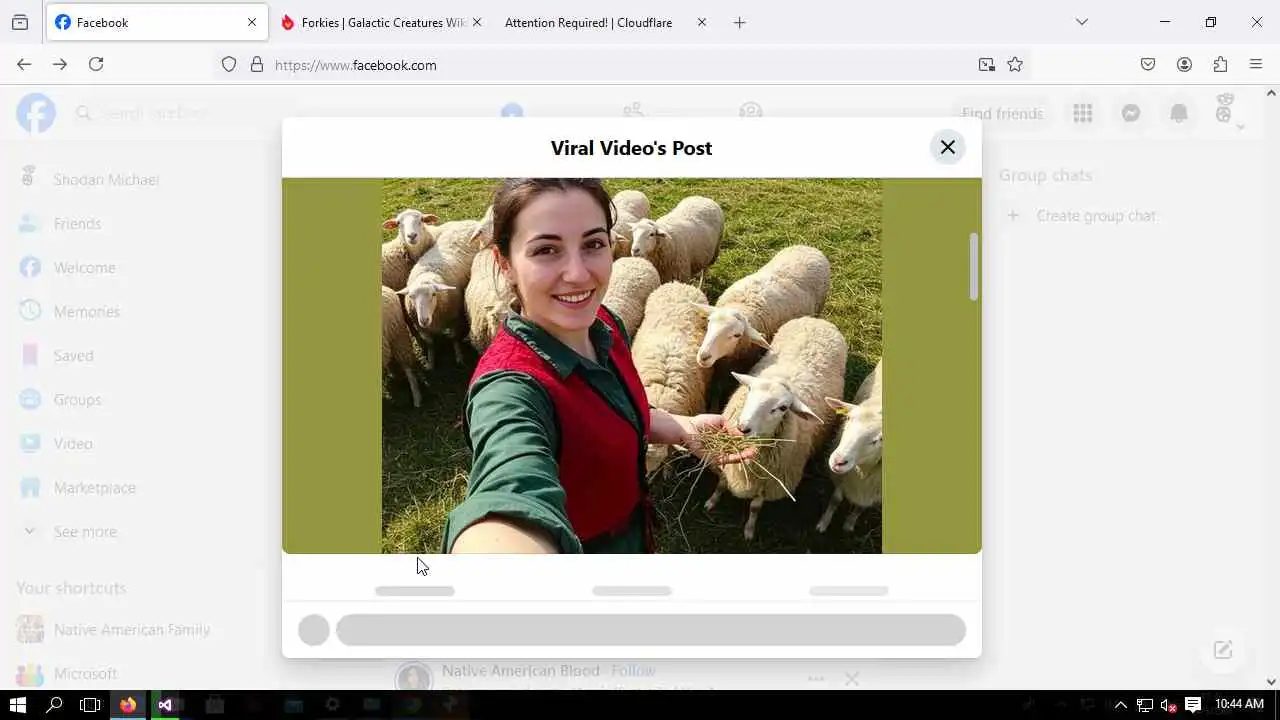The height and width of the screenshot is (720, 1280).
Task: Show site security lock information
Action: pyautogui.click(x=257, y=65)
